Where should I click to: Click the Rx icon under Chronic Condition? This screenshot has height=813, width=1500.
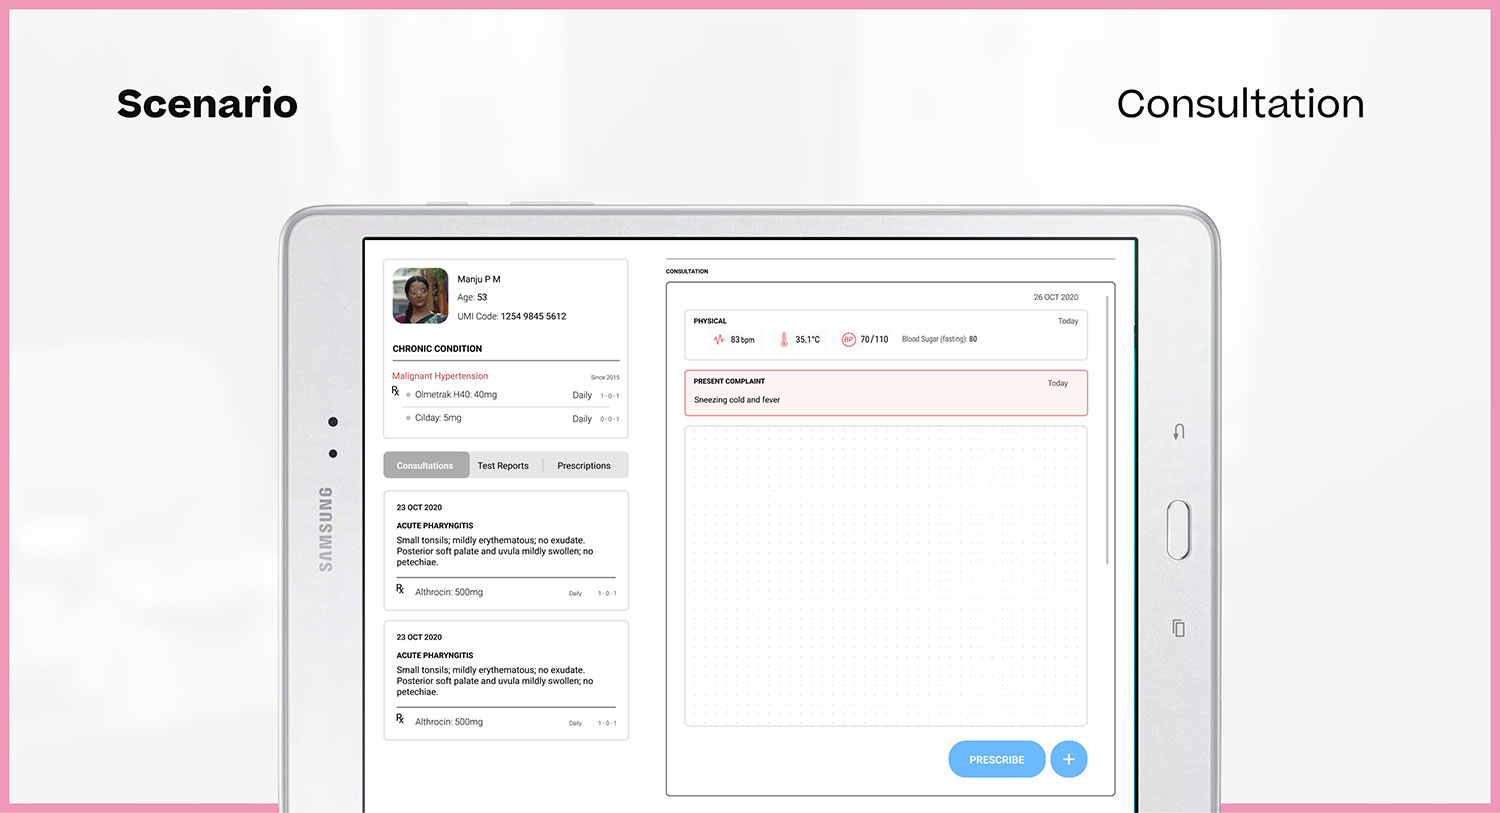pos(396,391)
